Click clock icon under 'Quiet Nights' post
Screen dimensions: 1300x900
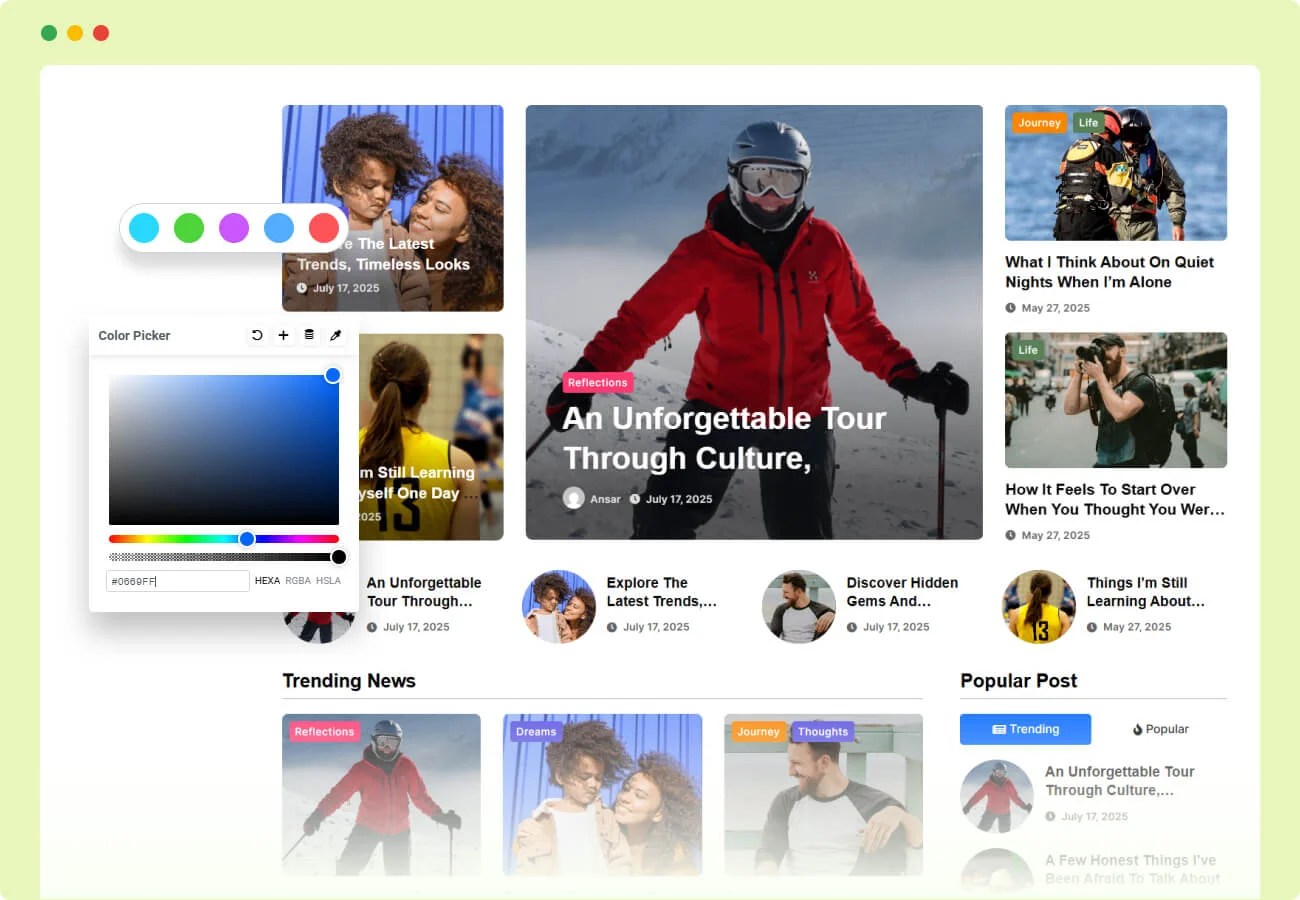pyautogui.click(x=1011, y=308)
